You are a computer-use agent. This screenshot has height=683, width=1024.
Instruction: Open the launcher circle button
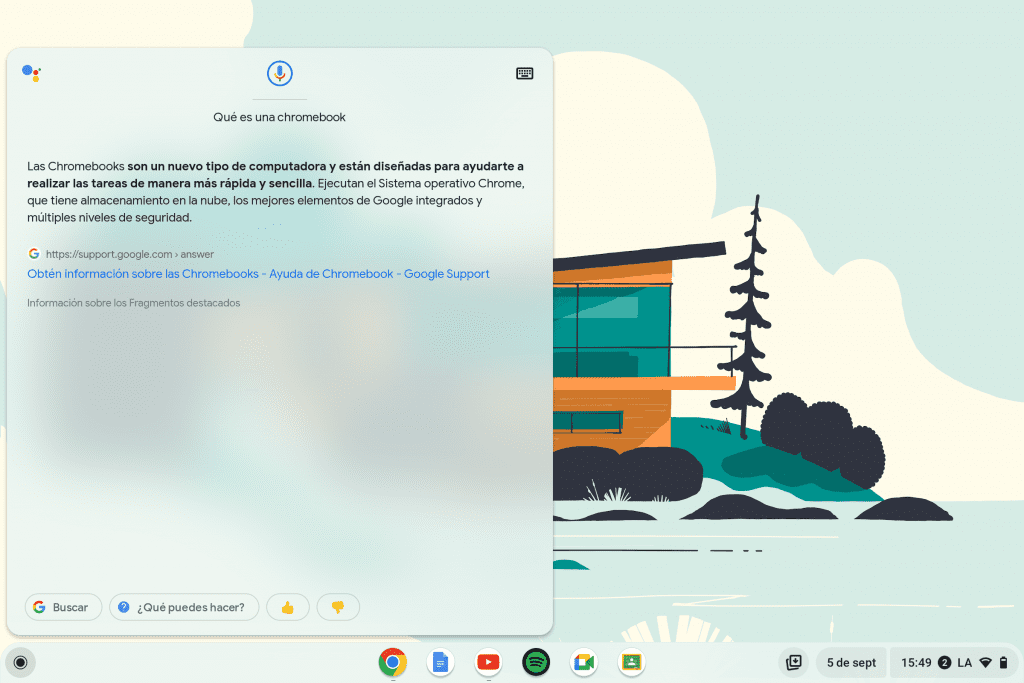[x=19, y=662]
